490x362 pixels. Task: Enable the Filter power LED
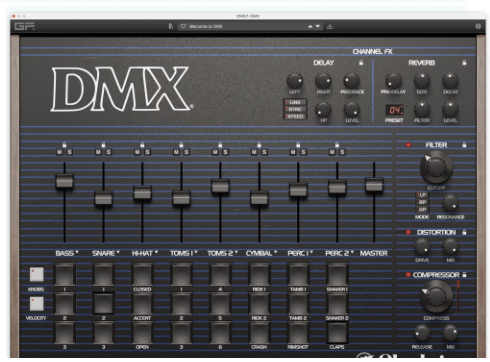[x=408, y=145]
